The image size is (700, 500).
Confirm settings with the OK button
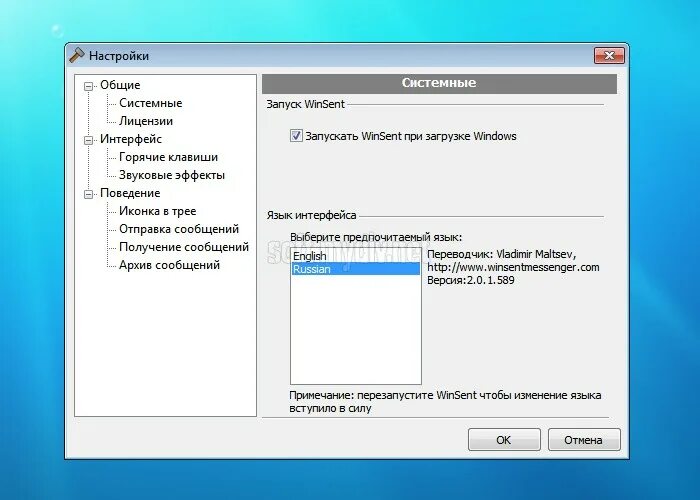[504, 440]
